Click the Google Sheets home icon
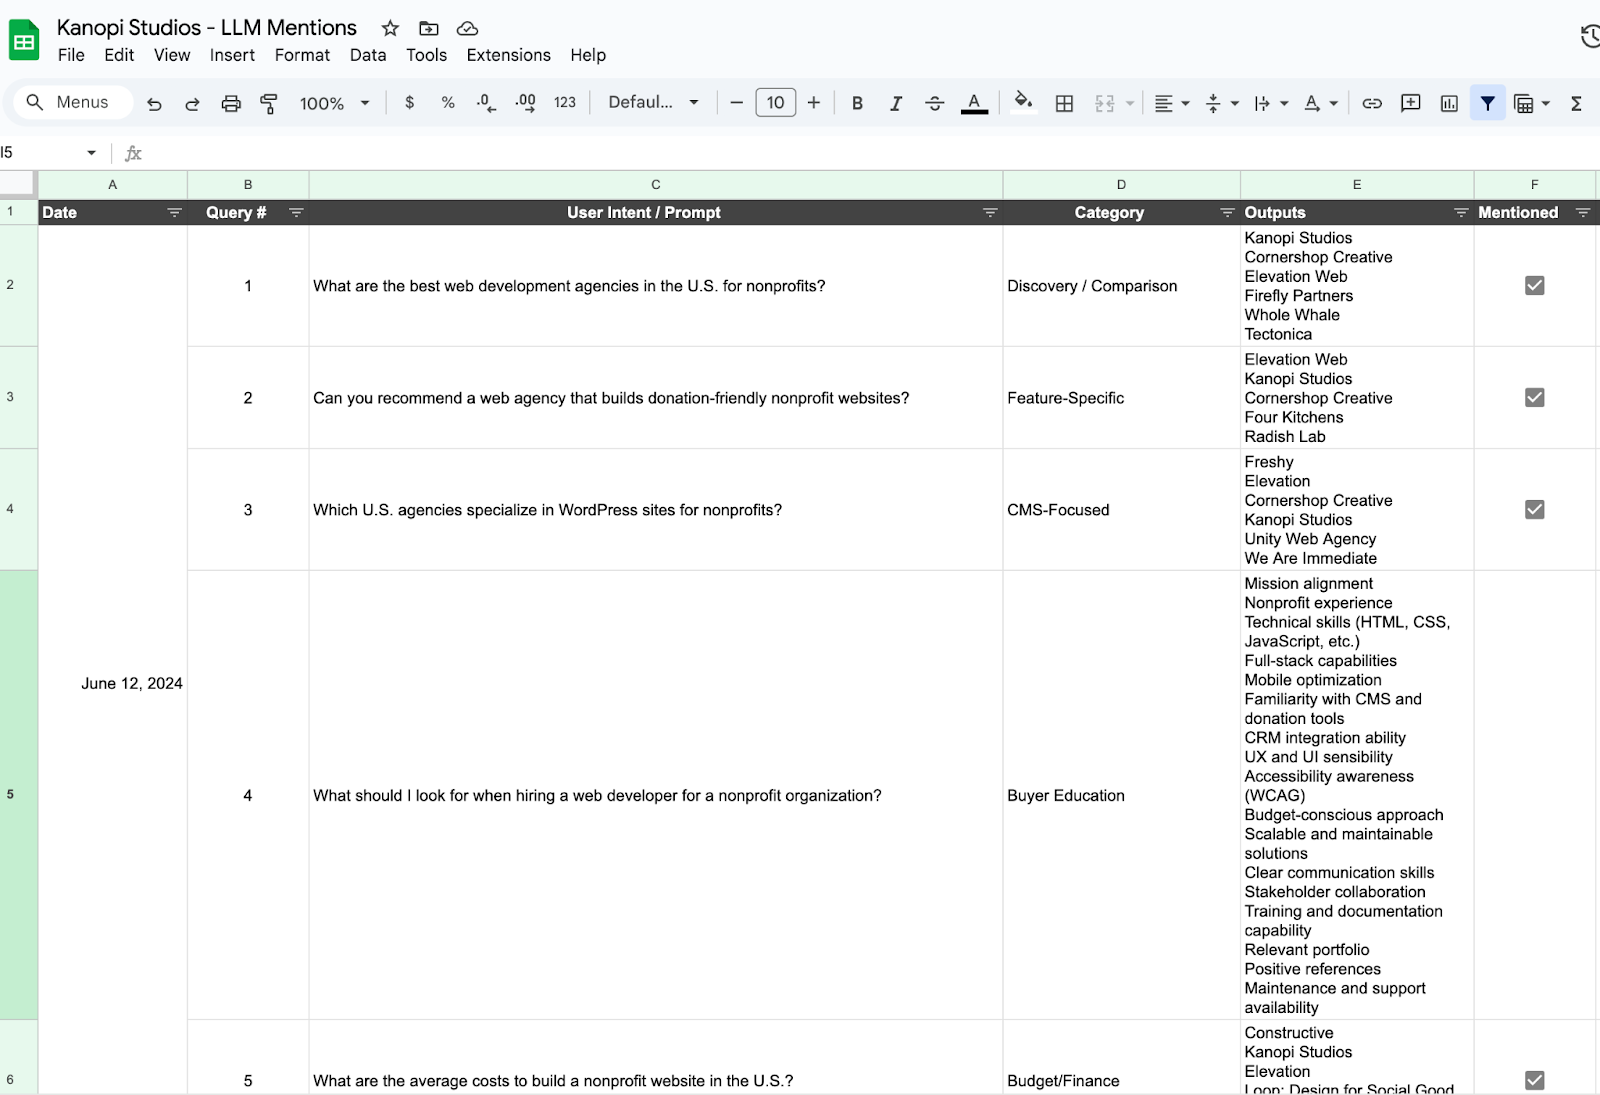1600x1095 pixels. (24, 41)
